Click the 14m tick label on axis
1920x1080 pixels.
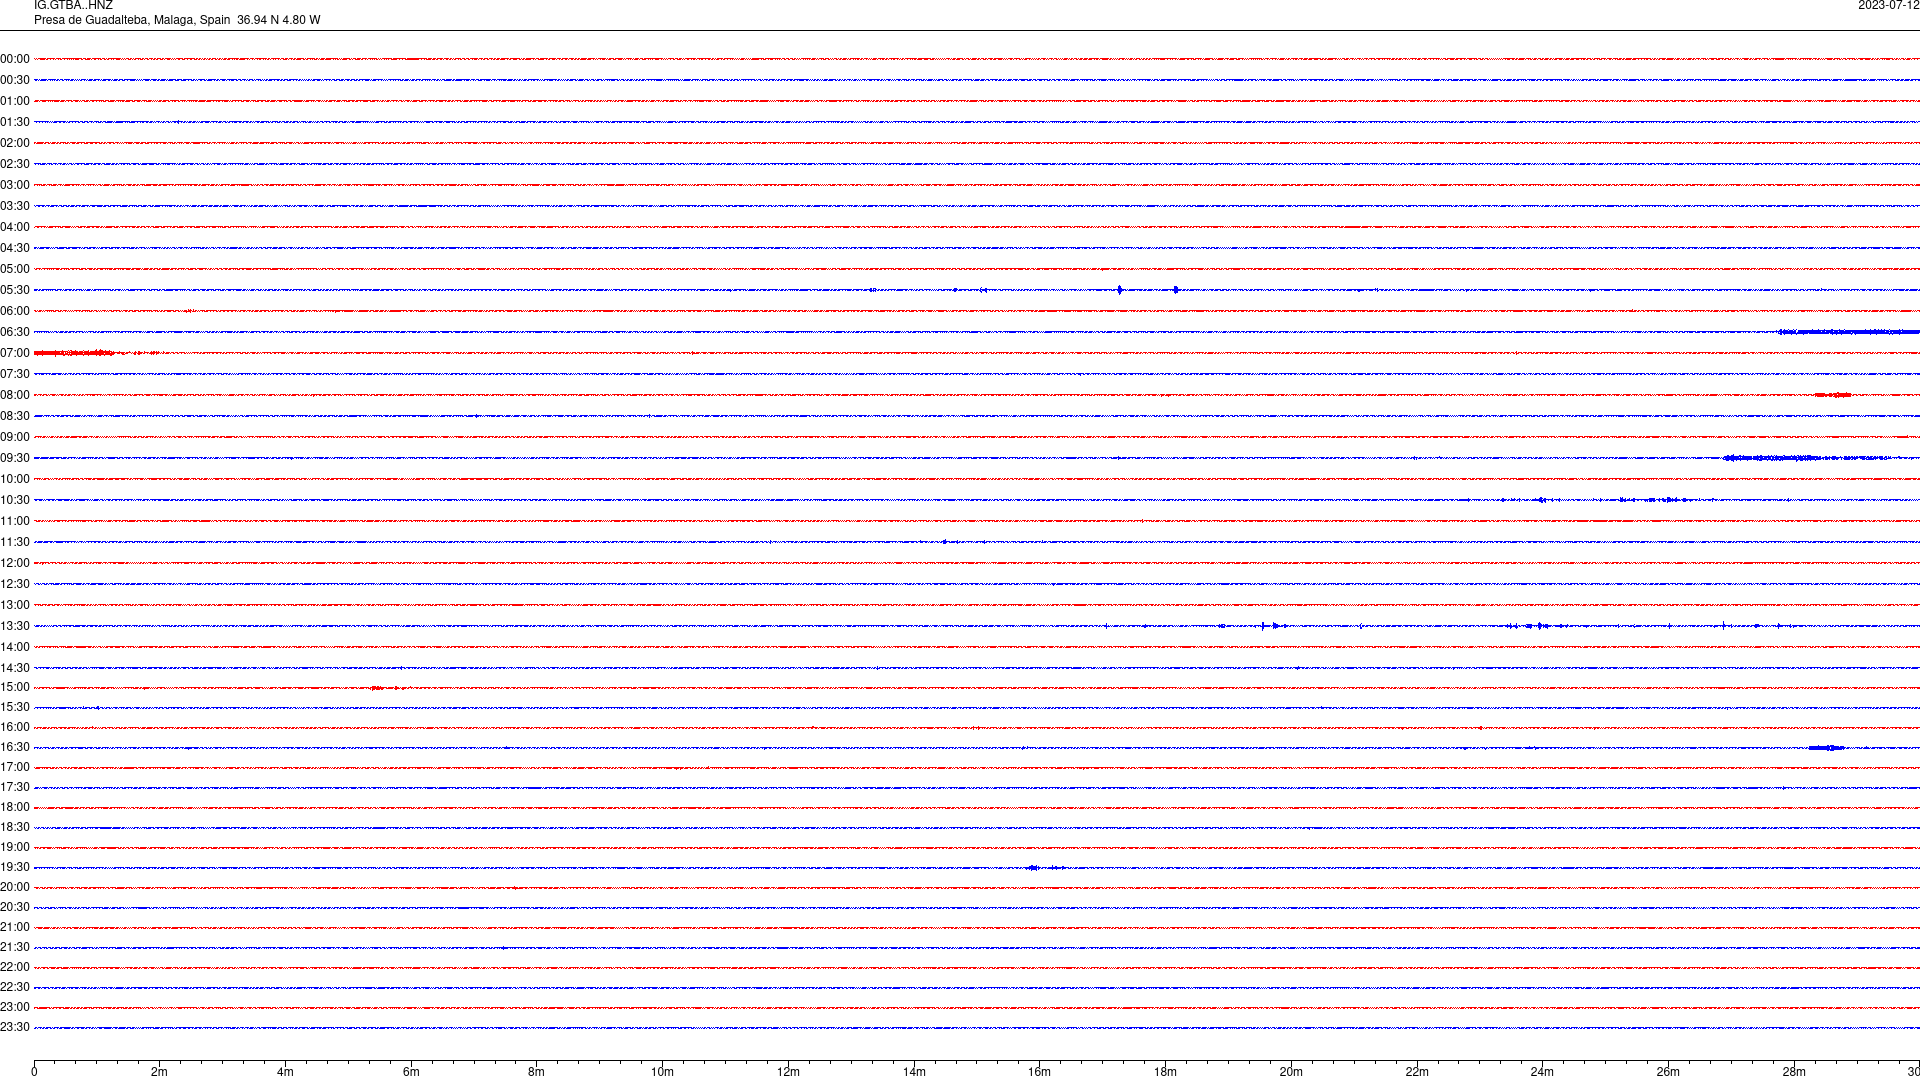point(914,1072)
